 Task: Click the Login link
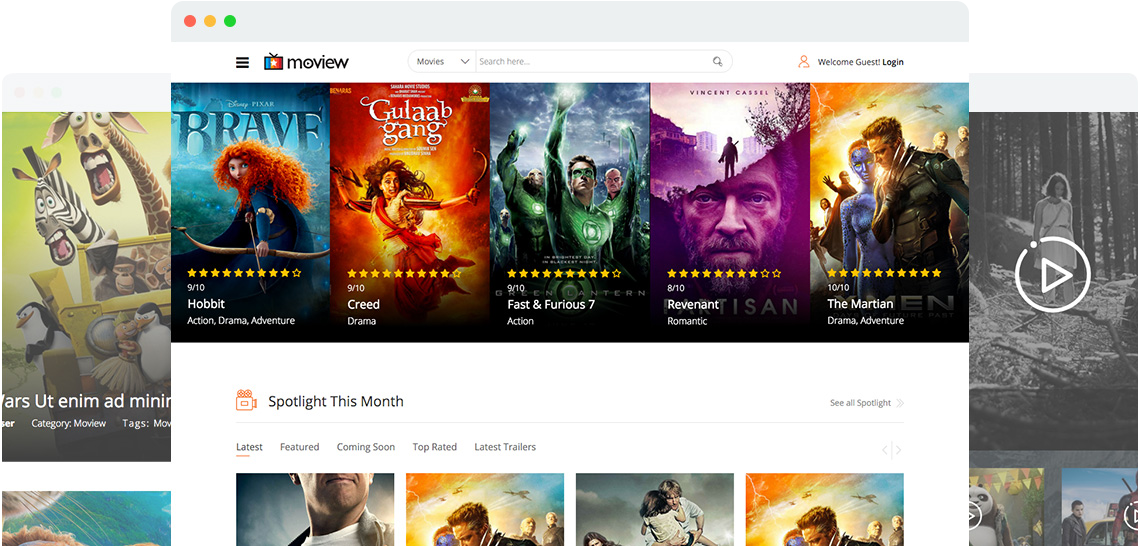(893, 63)
